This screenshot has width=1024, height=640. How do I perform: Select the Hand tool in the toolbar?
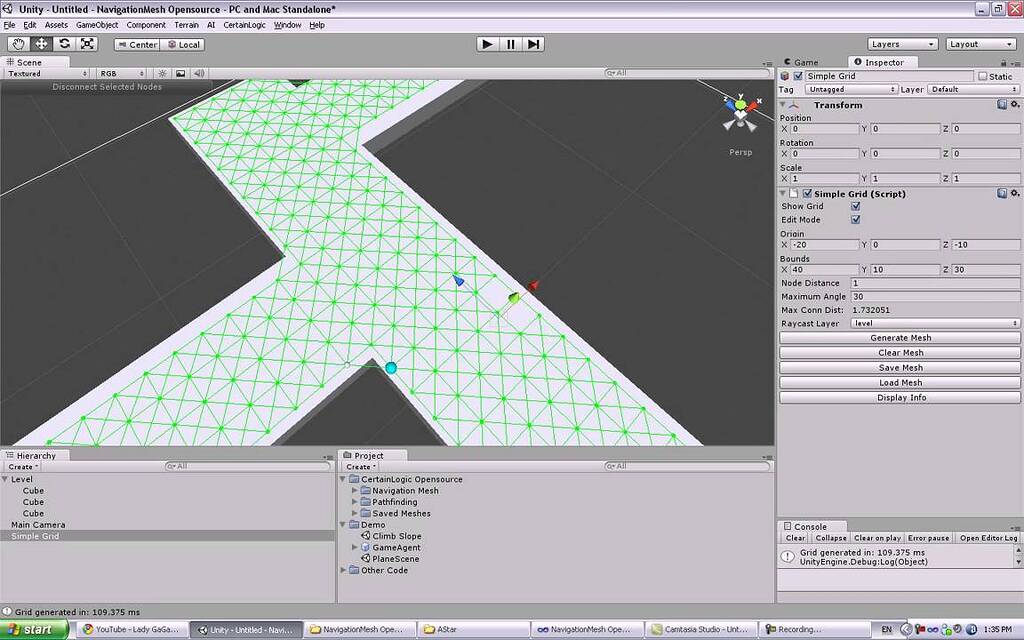click(18, 43)
